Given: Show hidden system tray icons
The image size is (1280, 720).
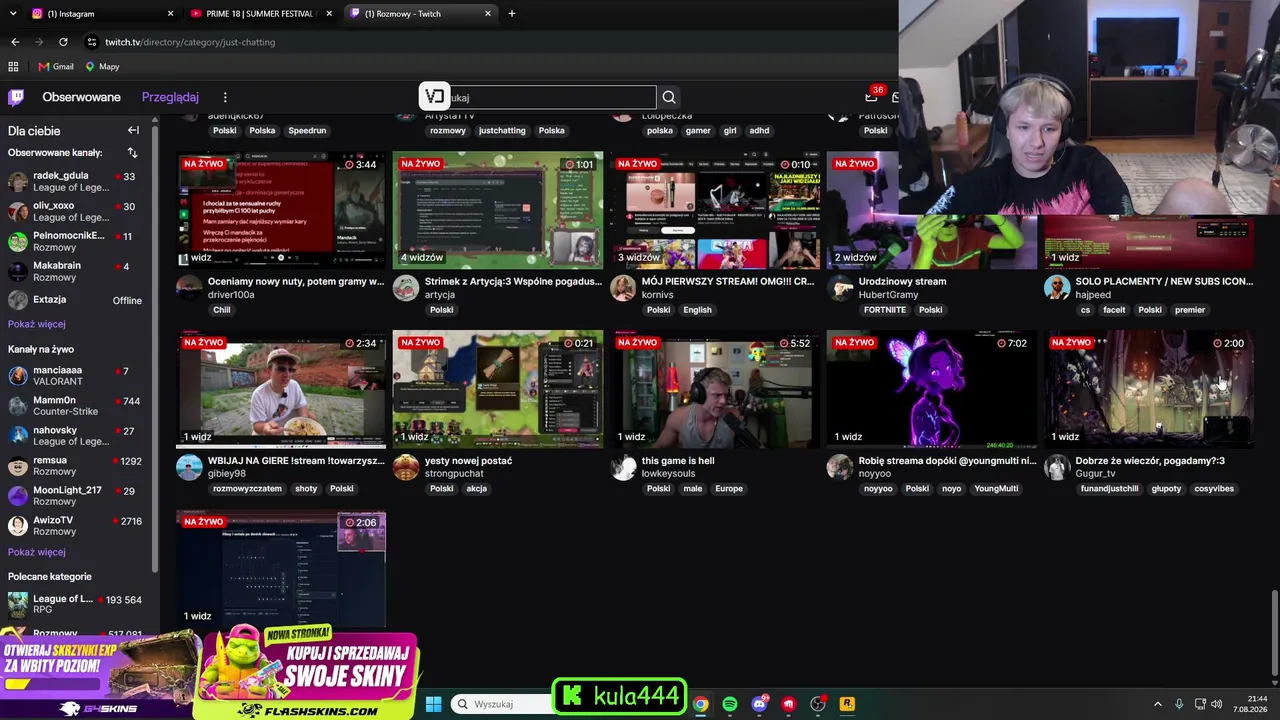Looking at the screenshot, I should 1158,704.
